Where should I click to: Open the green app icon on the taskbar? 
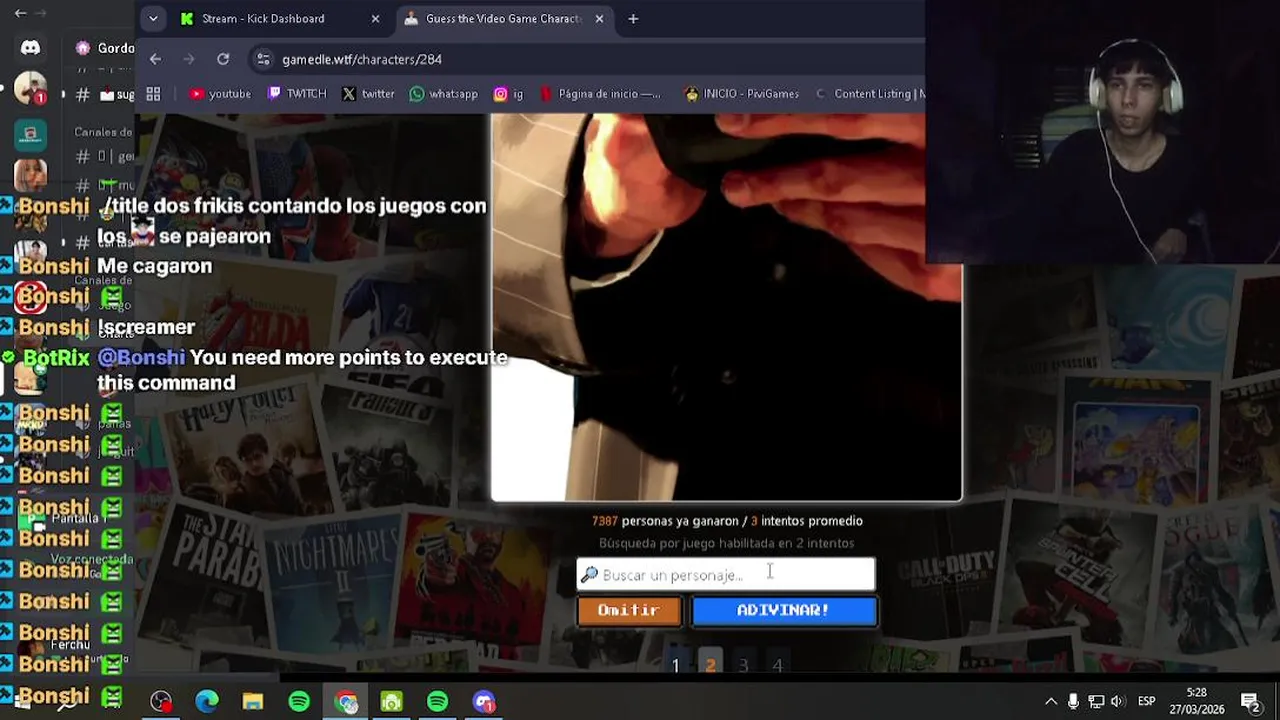(392, 702)
